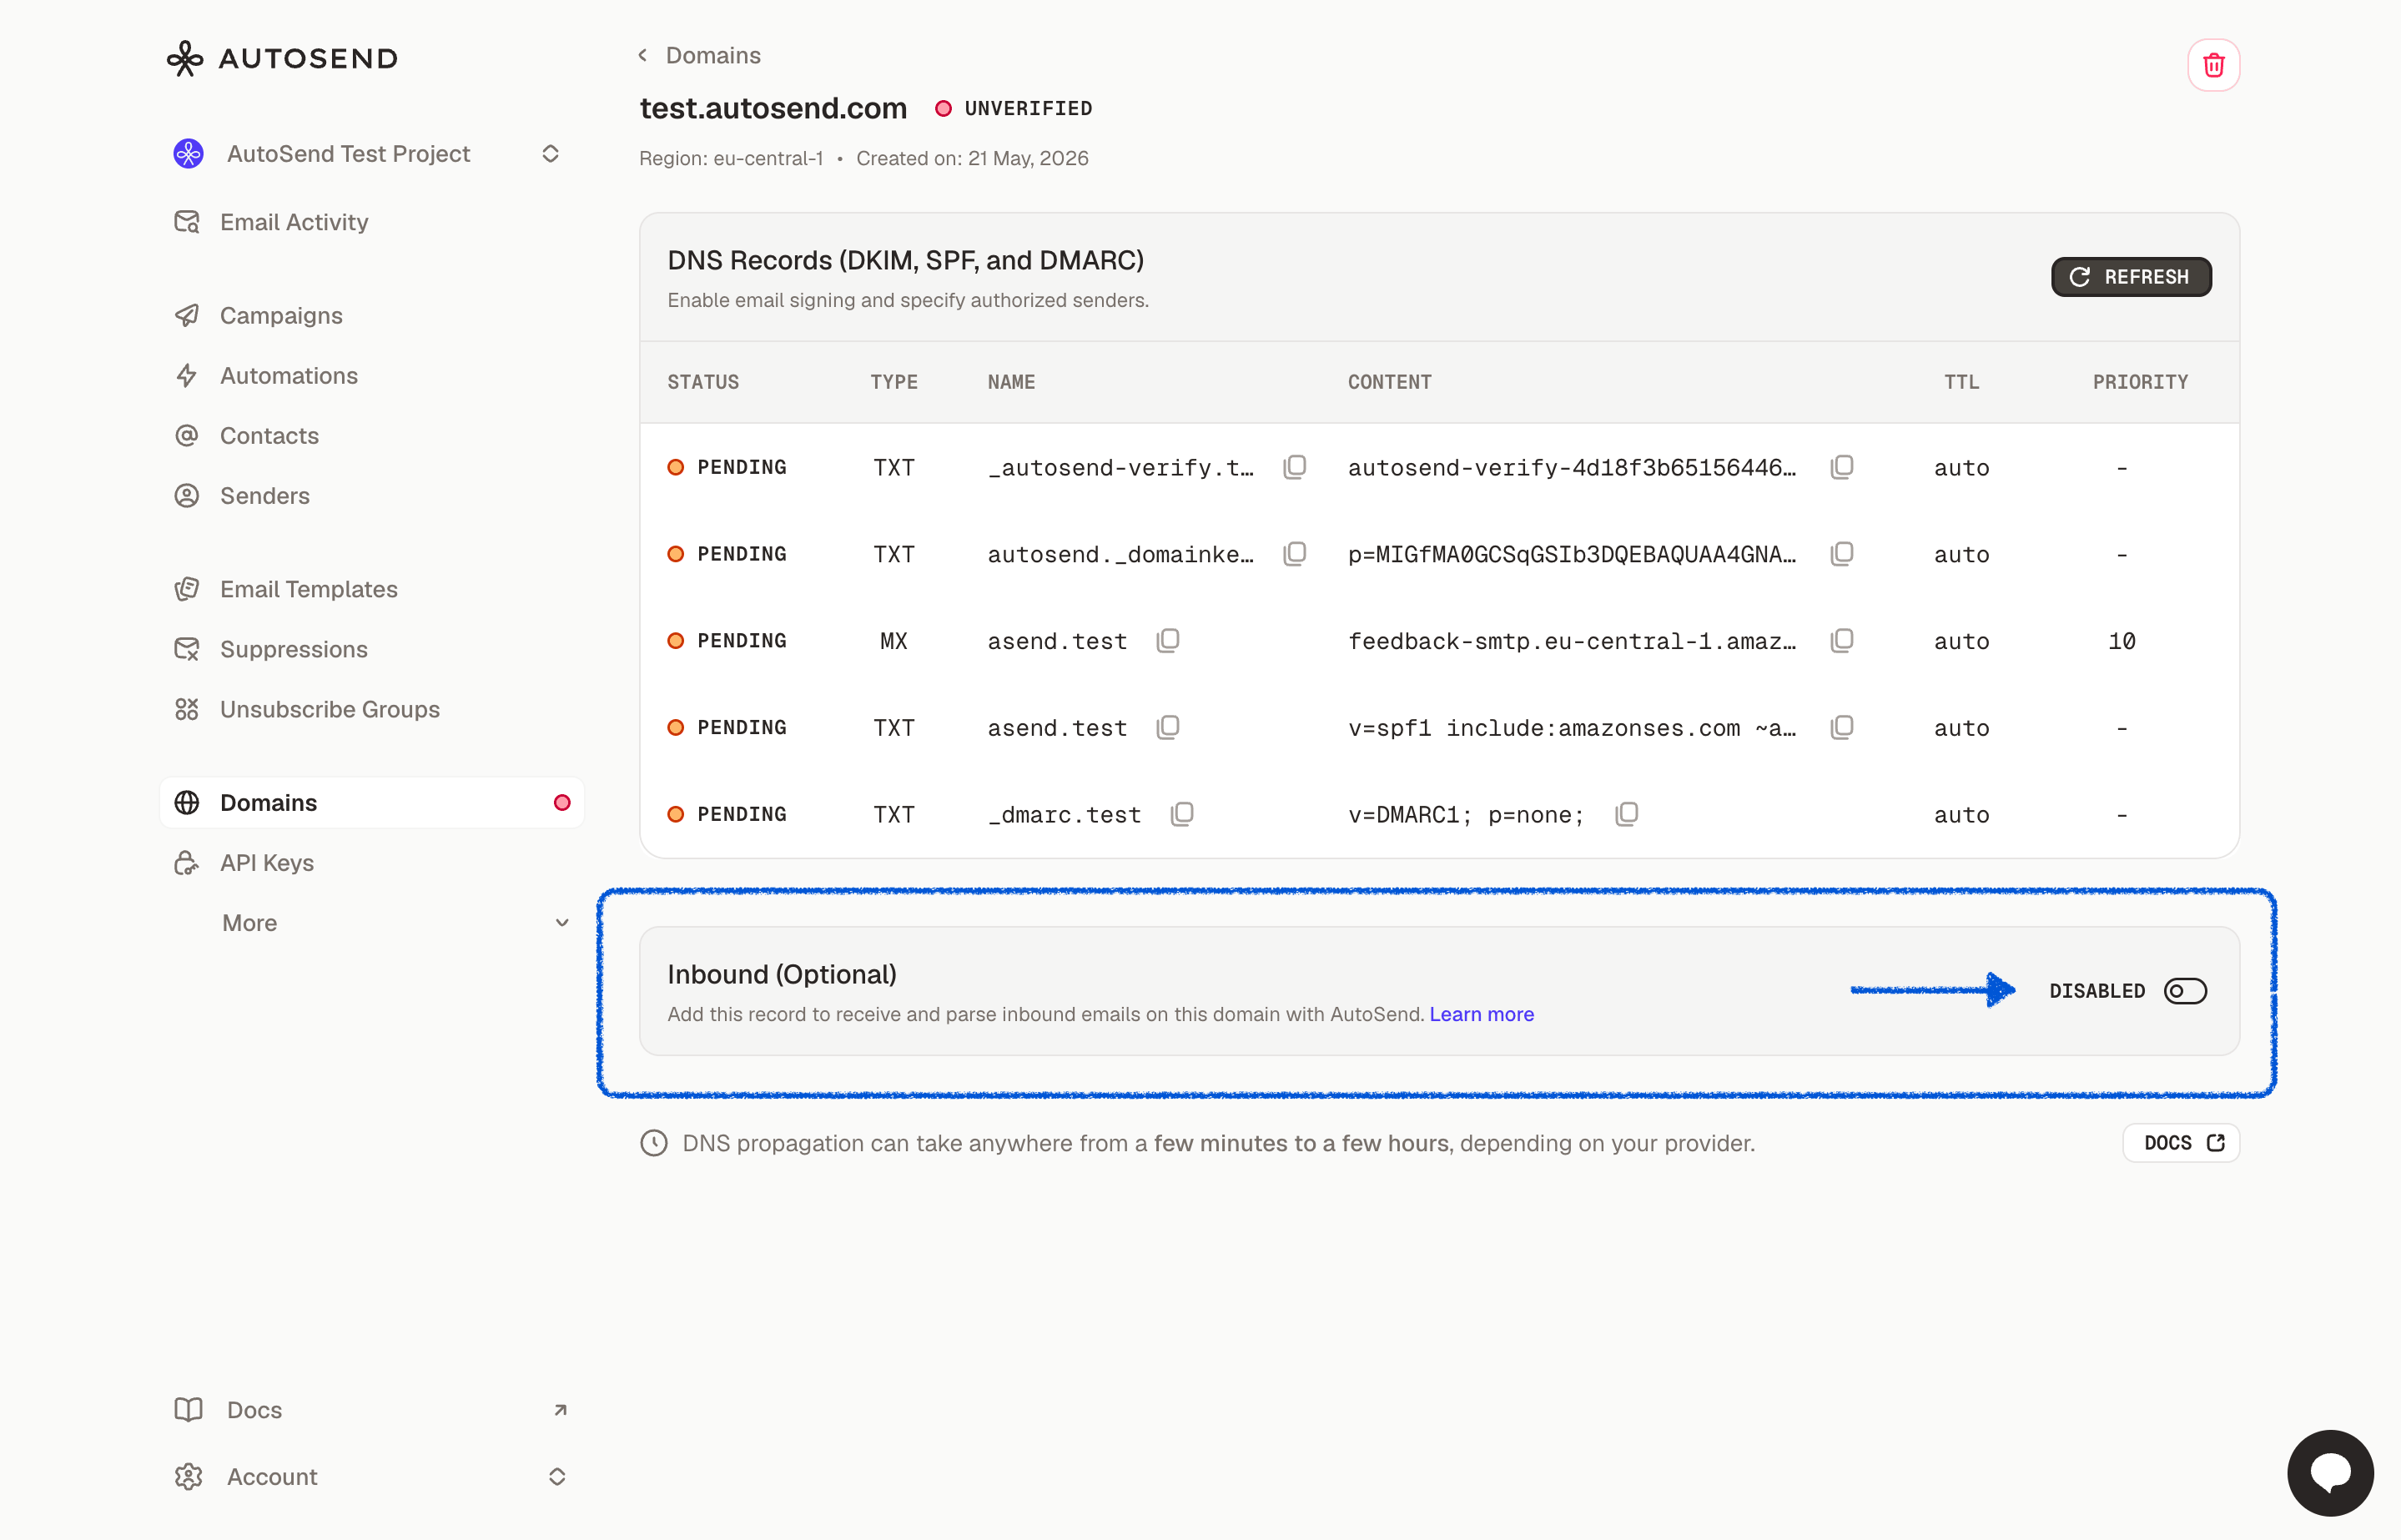Open Campaigns in sidebar
This screenshot has width=2401, height=1540.
click(x=372, y=316)
